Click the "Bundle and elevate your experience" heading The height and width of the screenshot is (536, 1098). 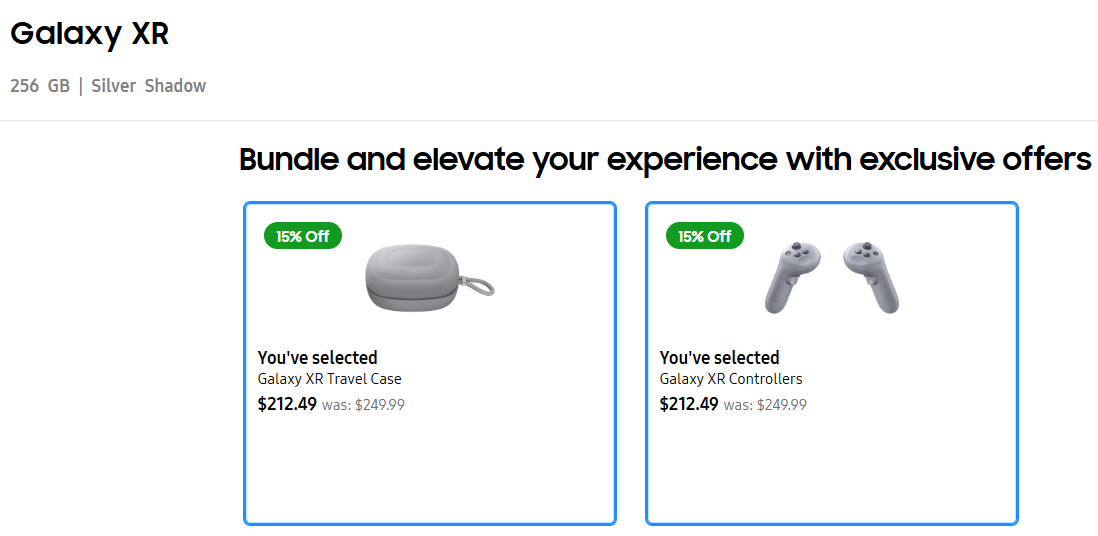665,159
